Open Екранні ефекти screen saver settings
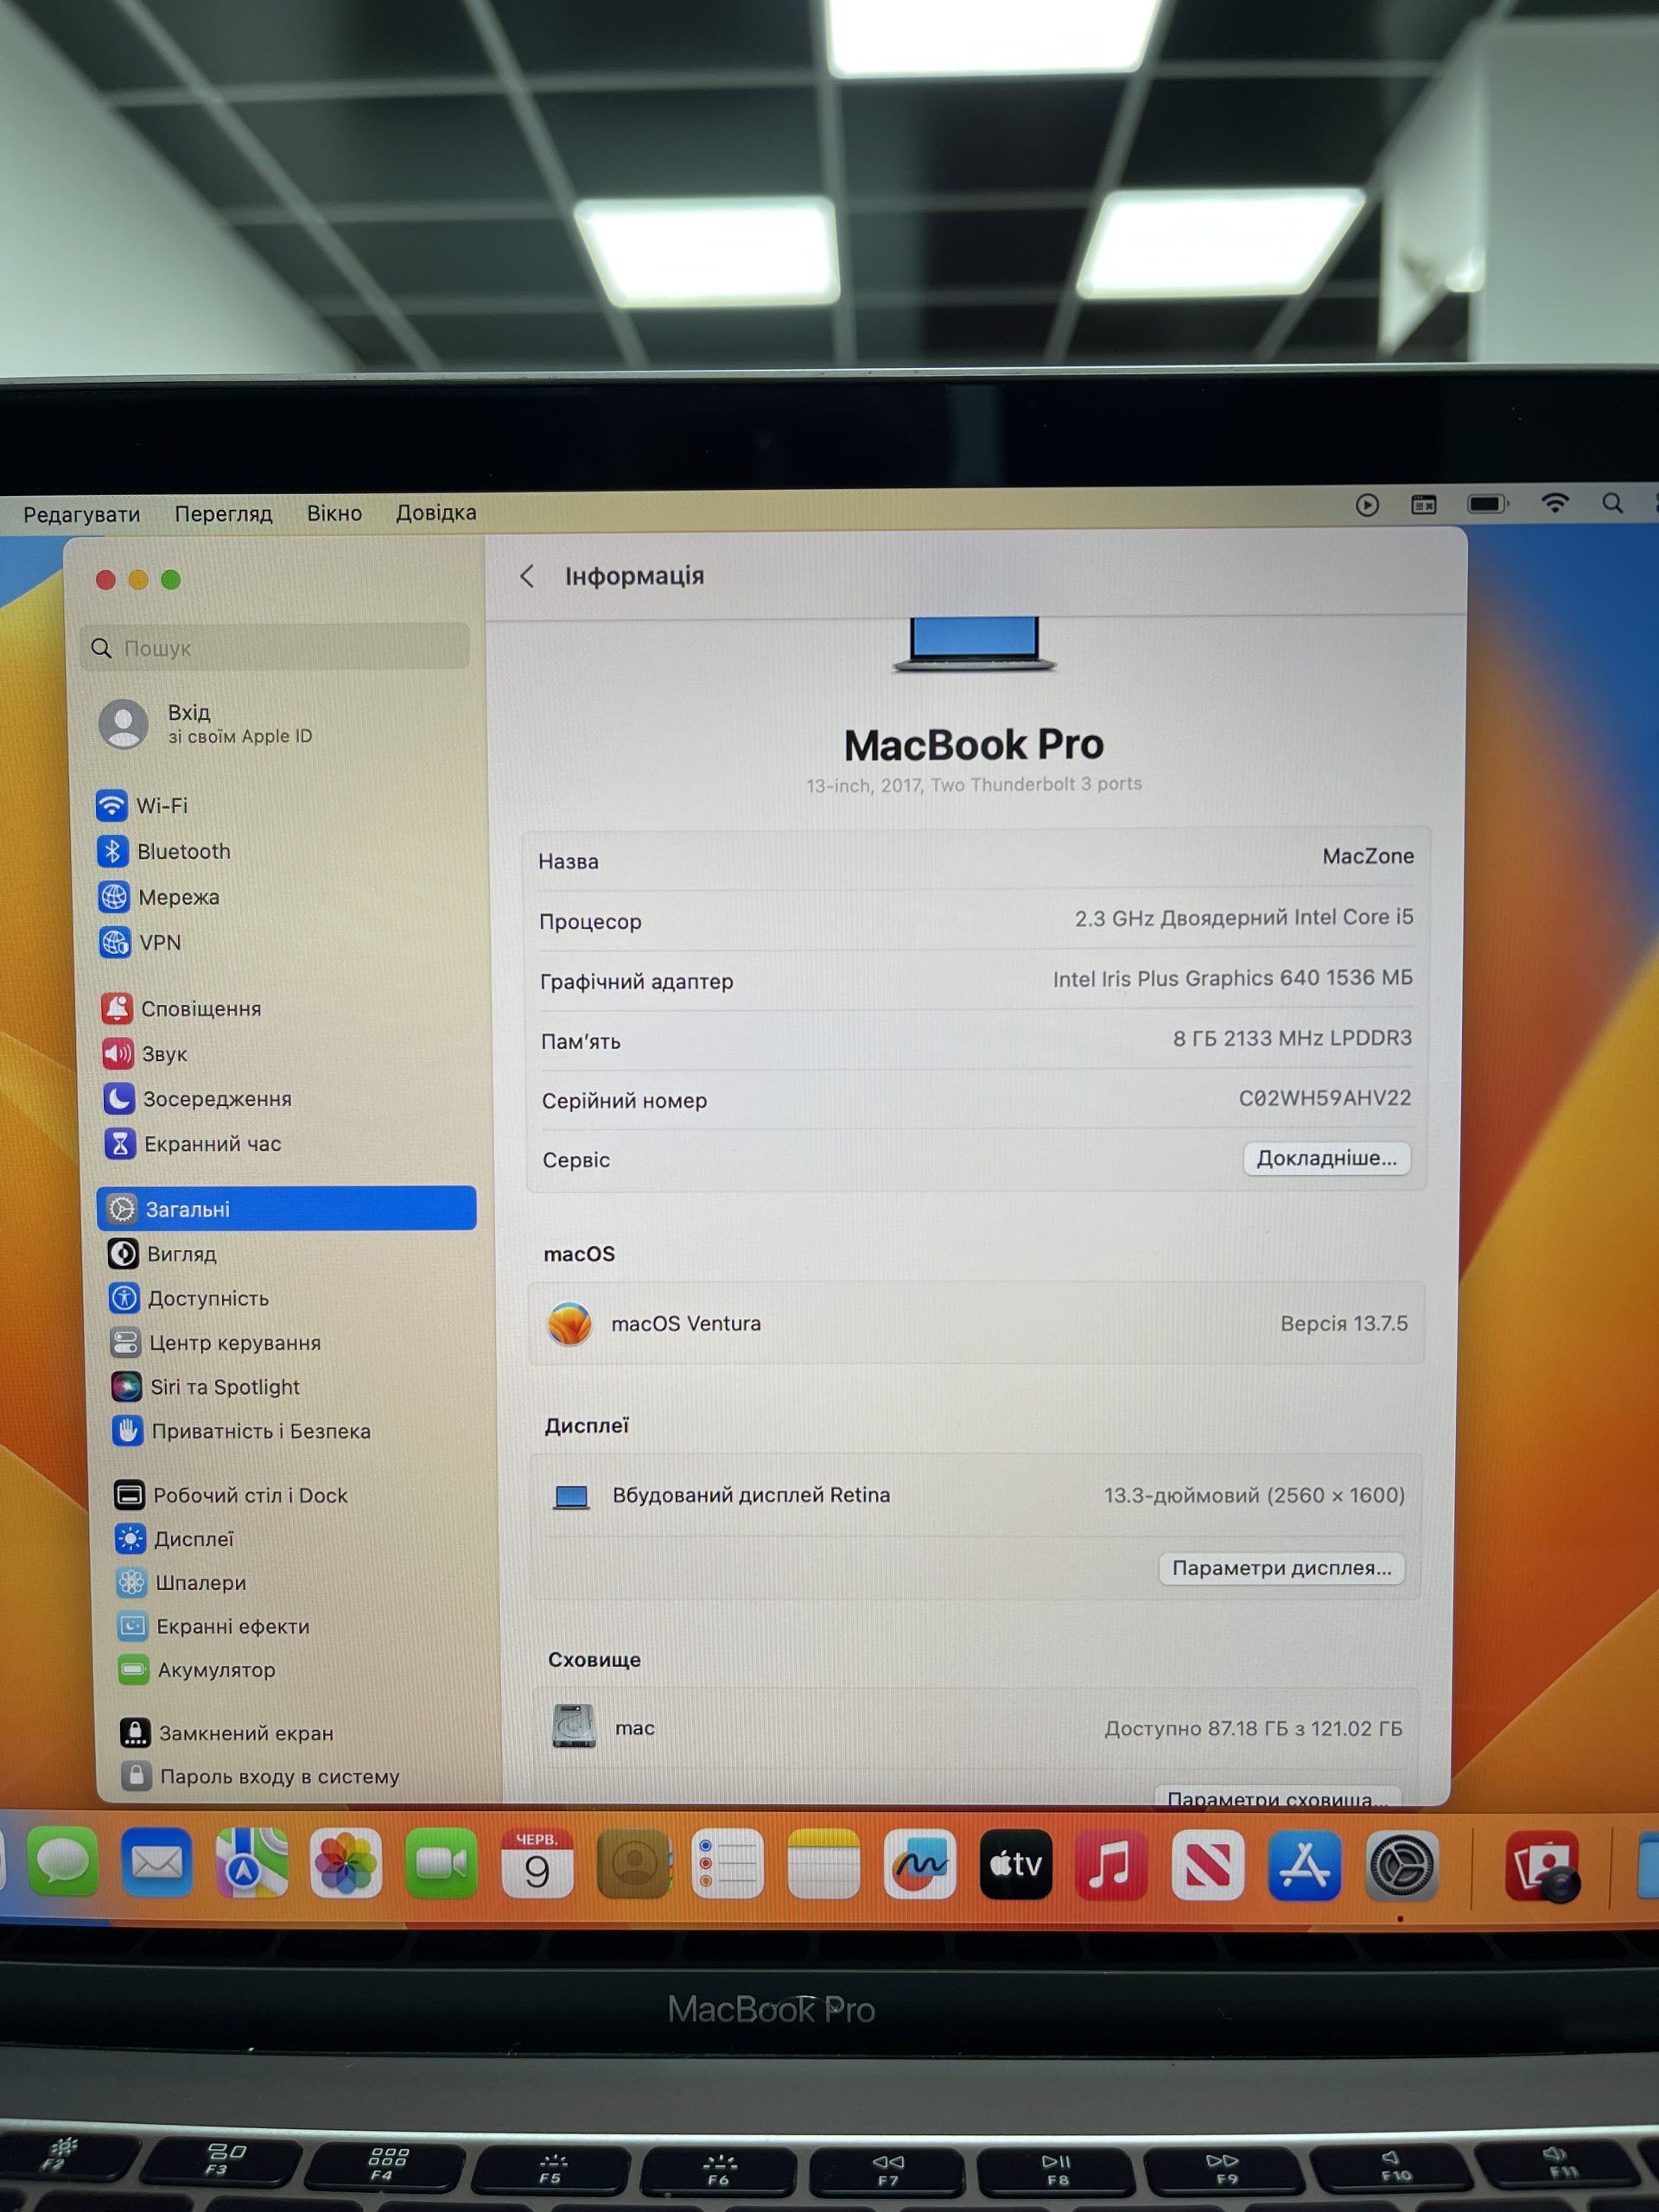This screenshot has height=2212, width=1659. click(x=214, y=1626)
